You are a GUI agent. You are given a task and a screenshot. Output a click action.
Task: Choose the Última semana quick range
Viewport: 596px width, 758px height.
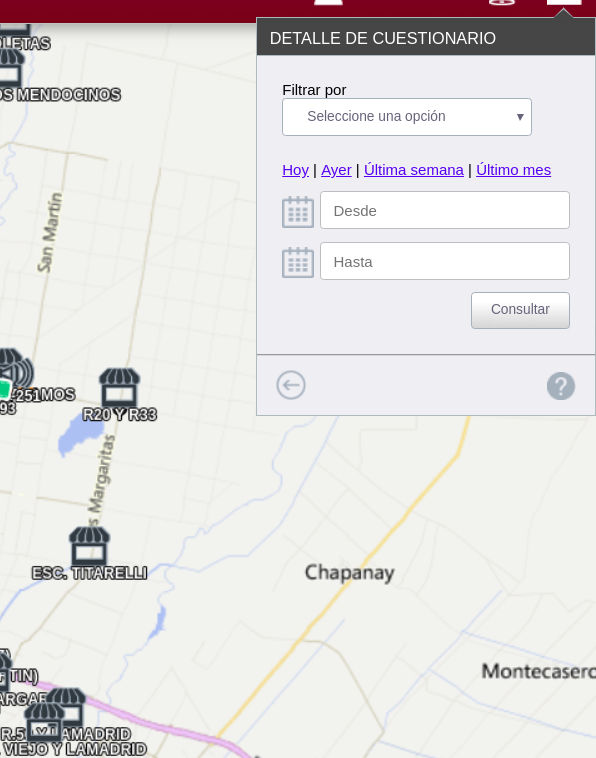click(x=414, y=170)
